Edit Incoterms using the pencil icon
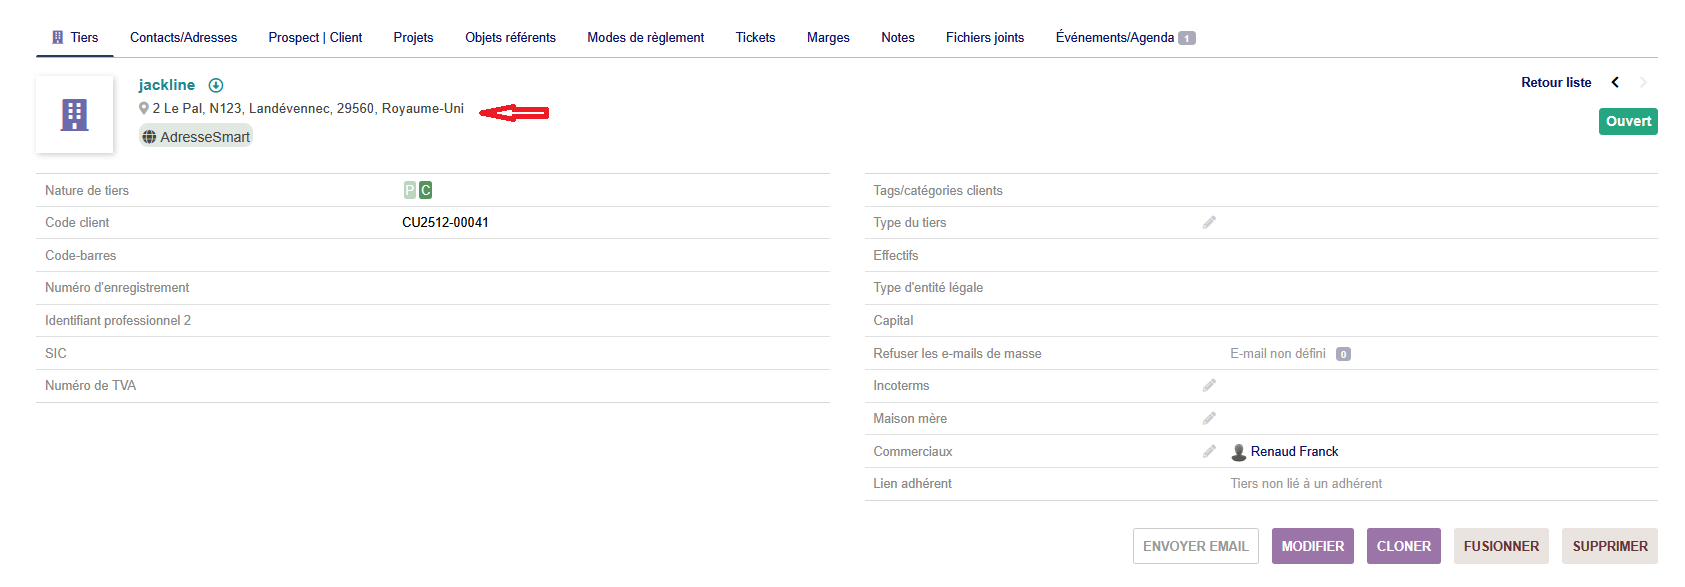The width and height of the screenshot is (1685, 587). [1209, 386]
